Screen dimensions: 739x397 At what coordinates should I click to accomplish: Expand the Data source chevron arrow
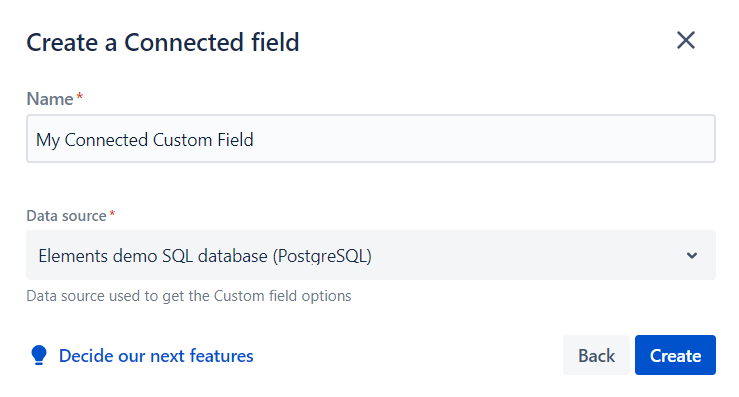click(691, 256)
